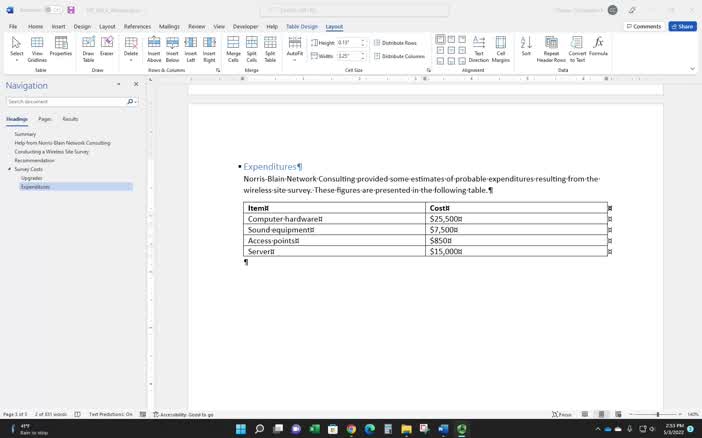Go to the Summary heading
The width and height of the screenshot is (702, 438).
point(25,134)
